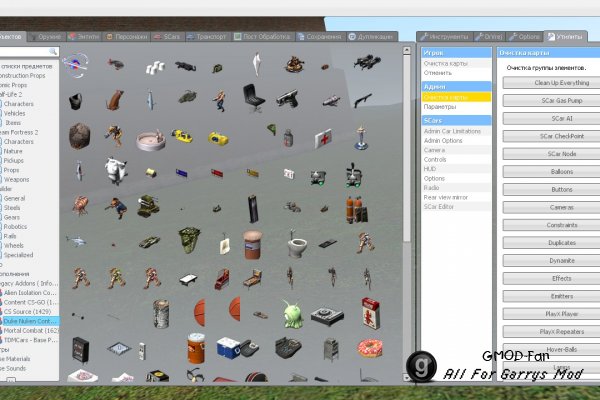
Task: Clean up Balloons
Action: (551, 171)
